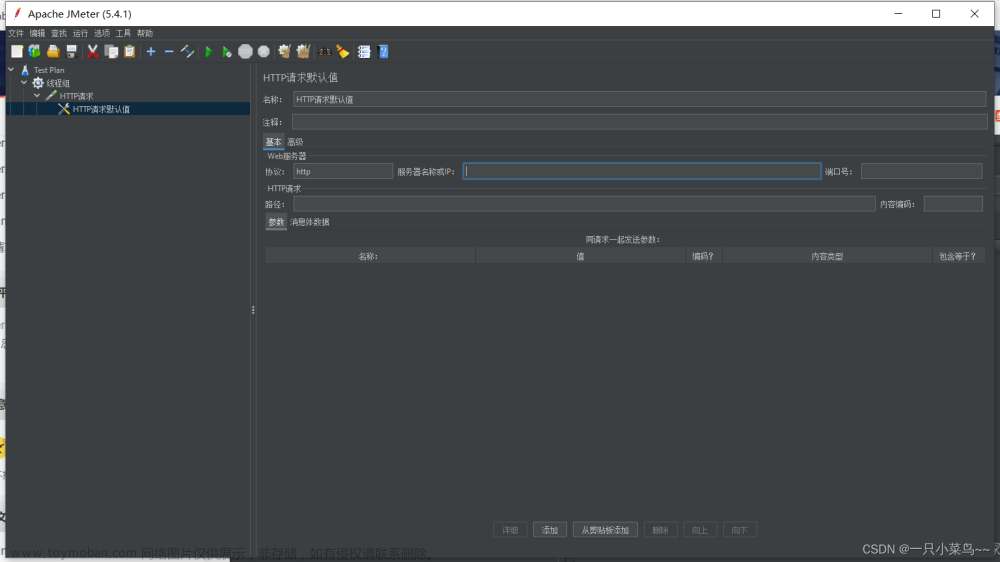This screenshot has width=1000, height=562.
Task: Open the 编辑 menu
Action: tap(38, 33)
